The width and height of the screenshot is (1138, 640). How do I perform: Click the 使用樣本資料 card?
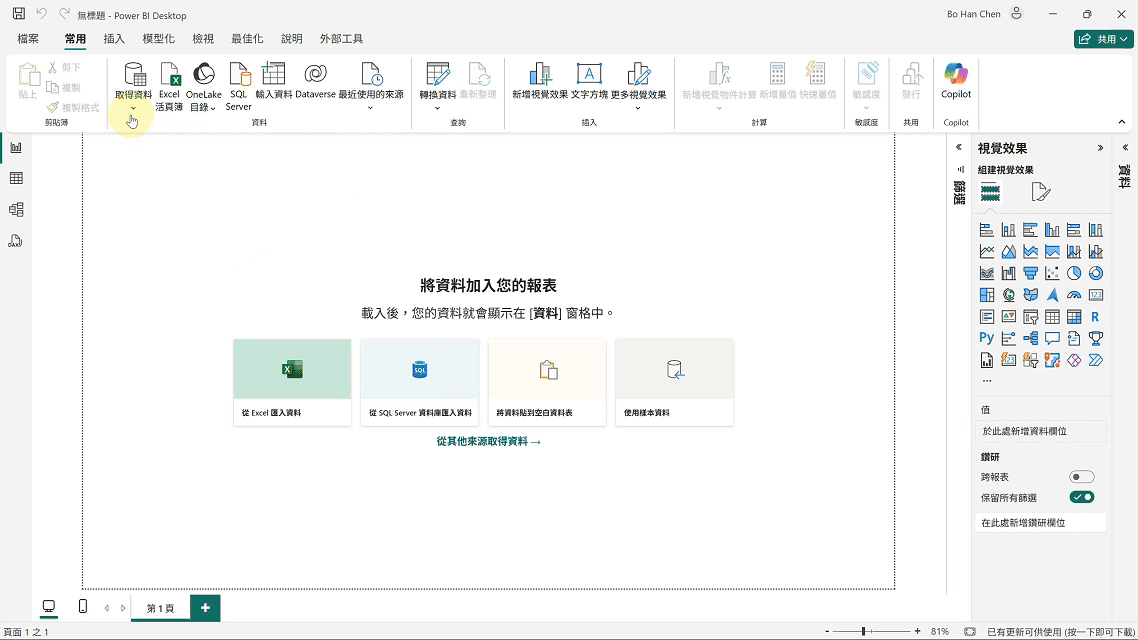674,382
